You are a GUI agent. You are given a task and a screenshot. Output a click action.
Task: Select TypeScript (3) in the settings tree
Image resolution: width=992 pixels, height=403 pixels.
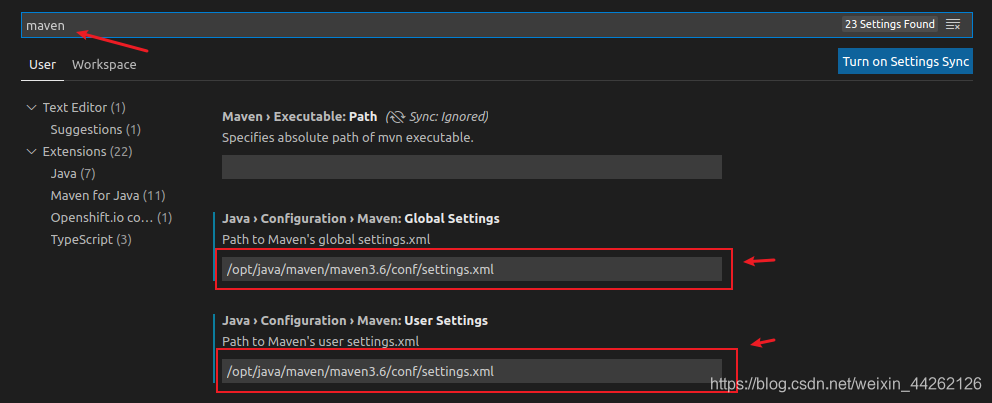[x=91, y=240]
